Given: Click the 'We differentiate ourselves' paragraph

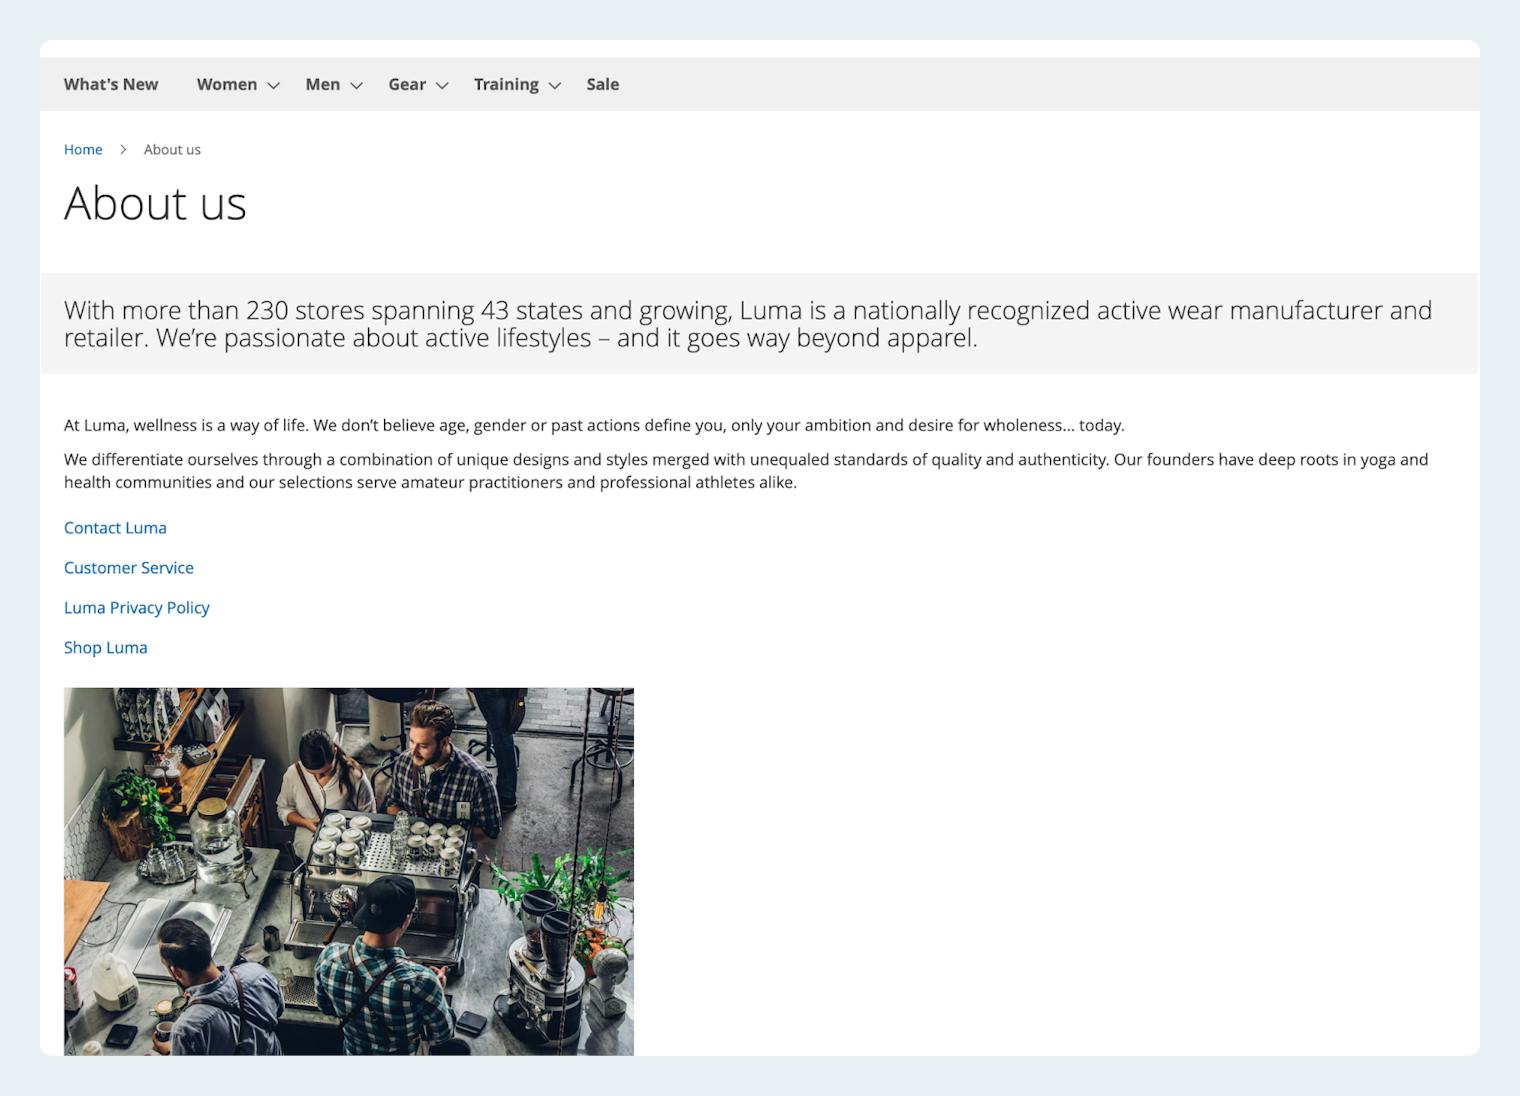Looking at the screenshot, I should 746,471.
